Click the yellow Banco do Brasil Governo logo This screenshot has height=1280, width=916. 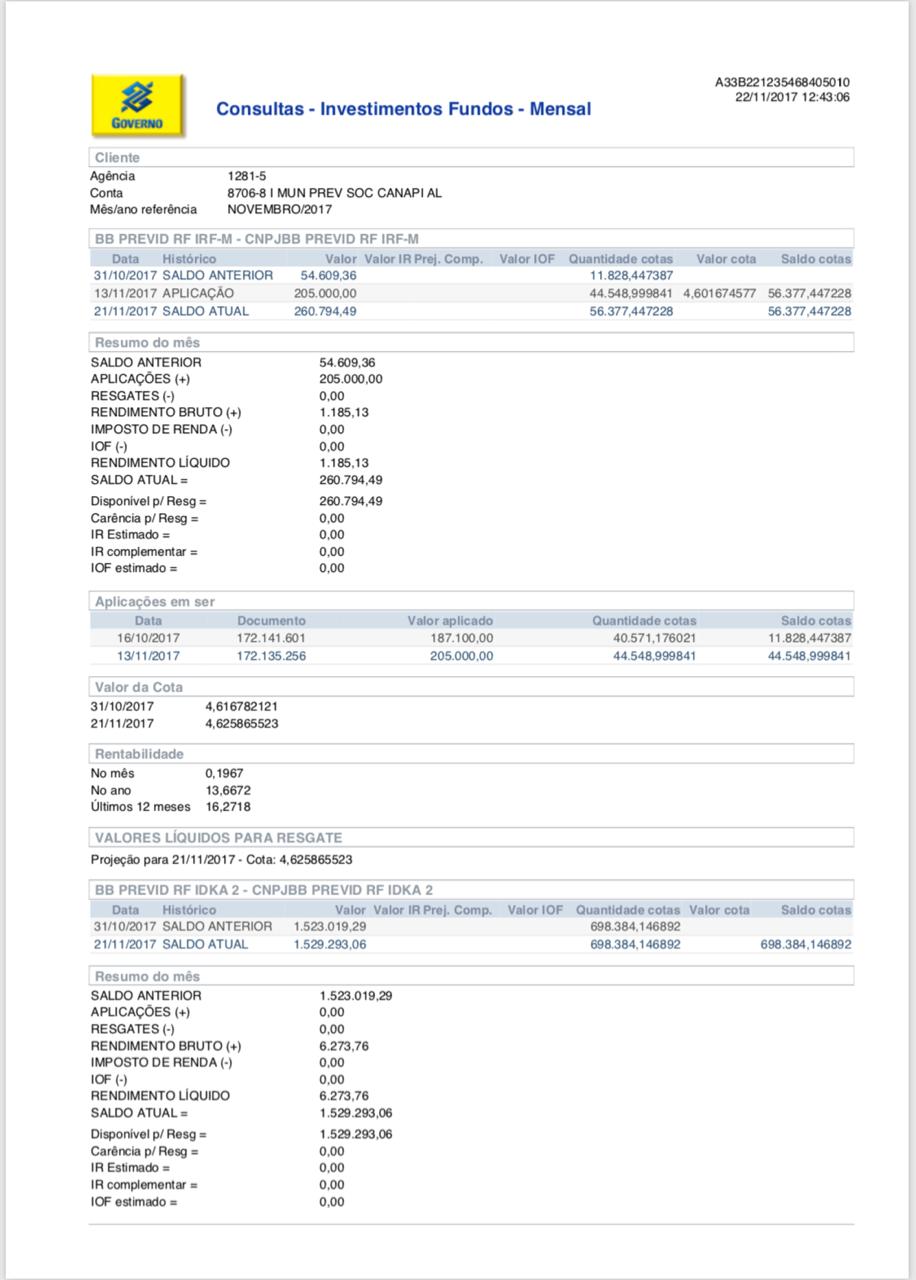click(x=138, y=105)
